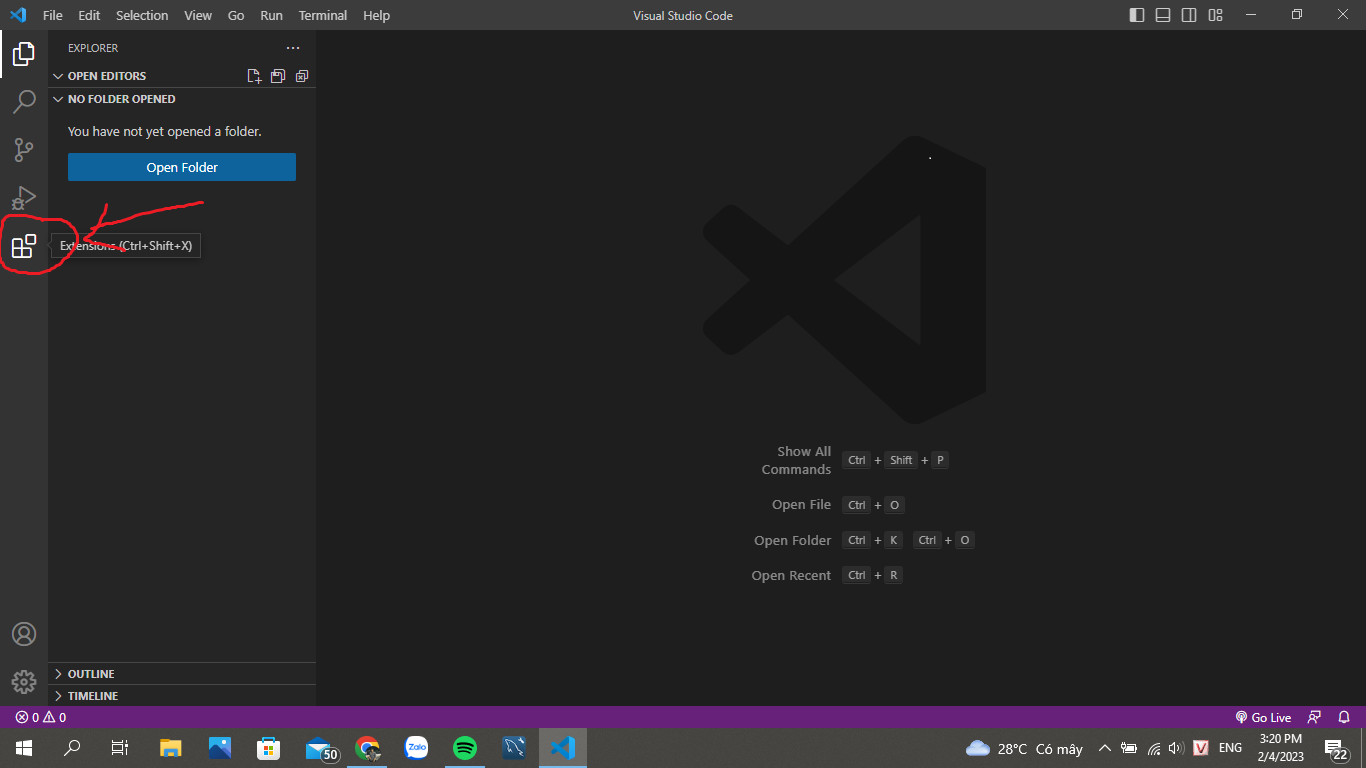Open the Source Control view
The height and width of the screenshot is (768, 1366).
pyautogui.click(x=24, y=150)
